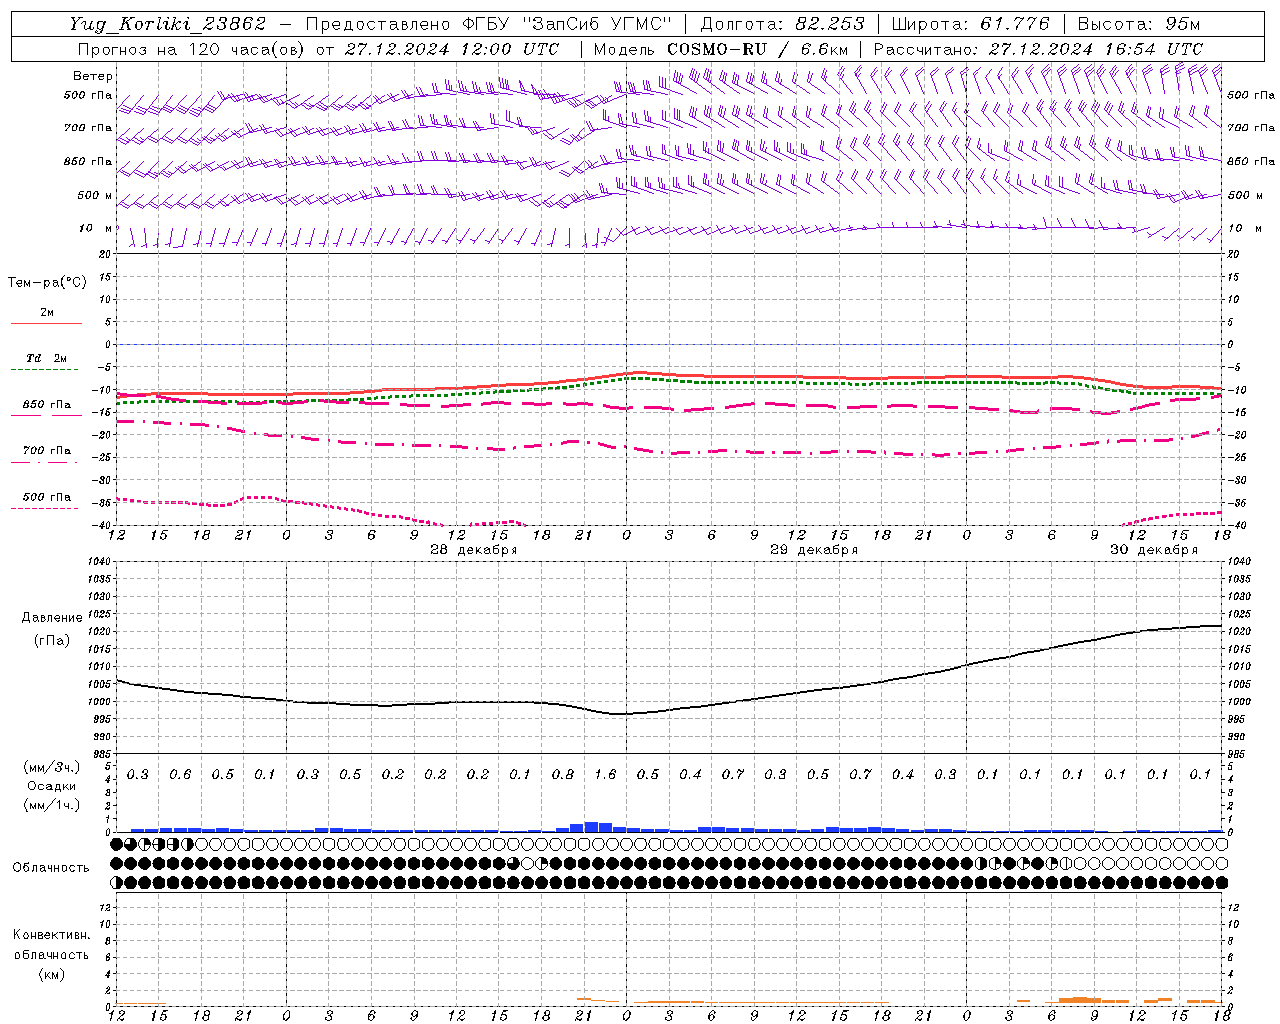Select the 850 гПа temperature legend entry
This screenshot has height=1024, width=1280.
tap(47, 405)
